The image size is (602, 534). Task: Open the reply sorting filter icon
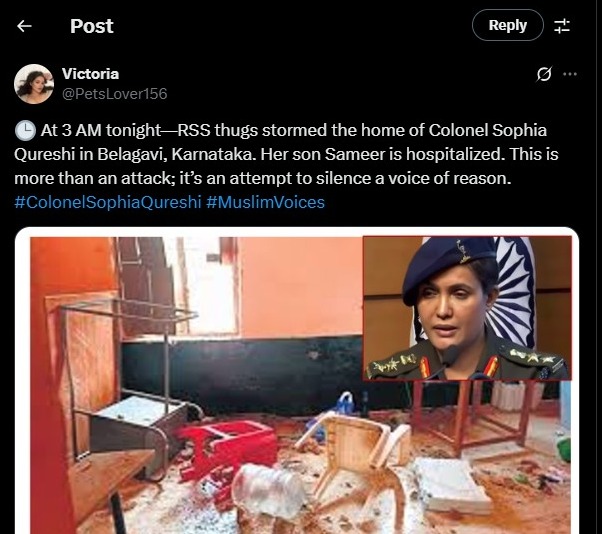(562, 26)
